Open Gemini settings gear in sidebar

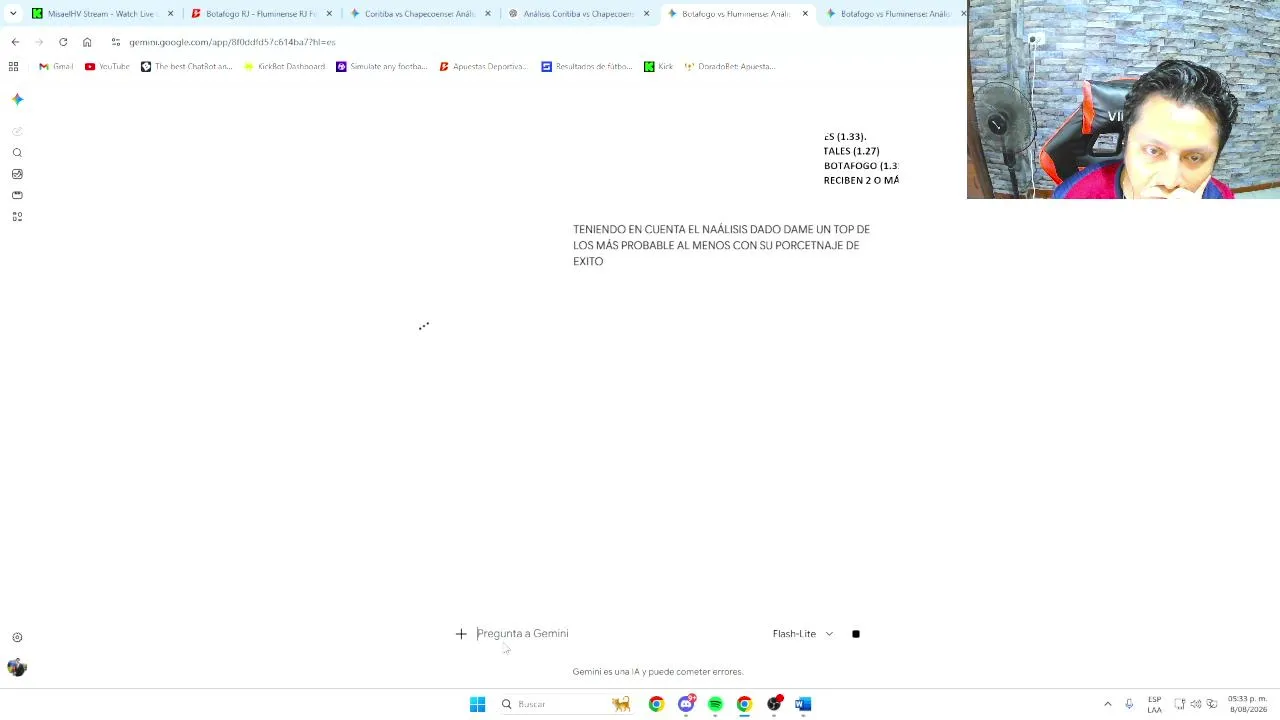pyautogui.click(x=17, y=637)
